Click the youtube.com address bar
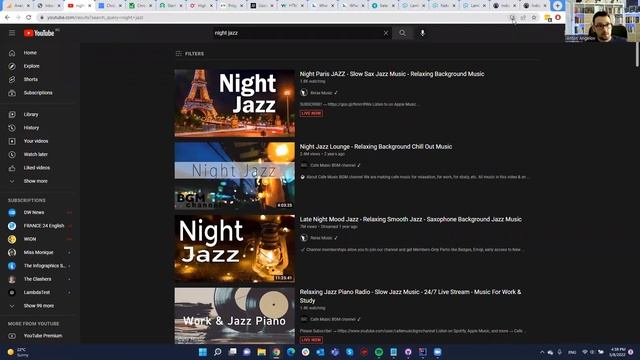The image size is (640, 360). 273,18
